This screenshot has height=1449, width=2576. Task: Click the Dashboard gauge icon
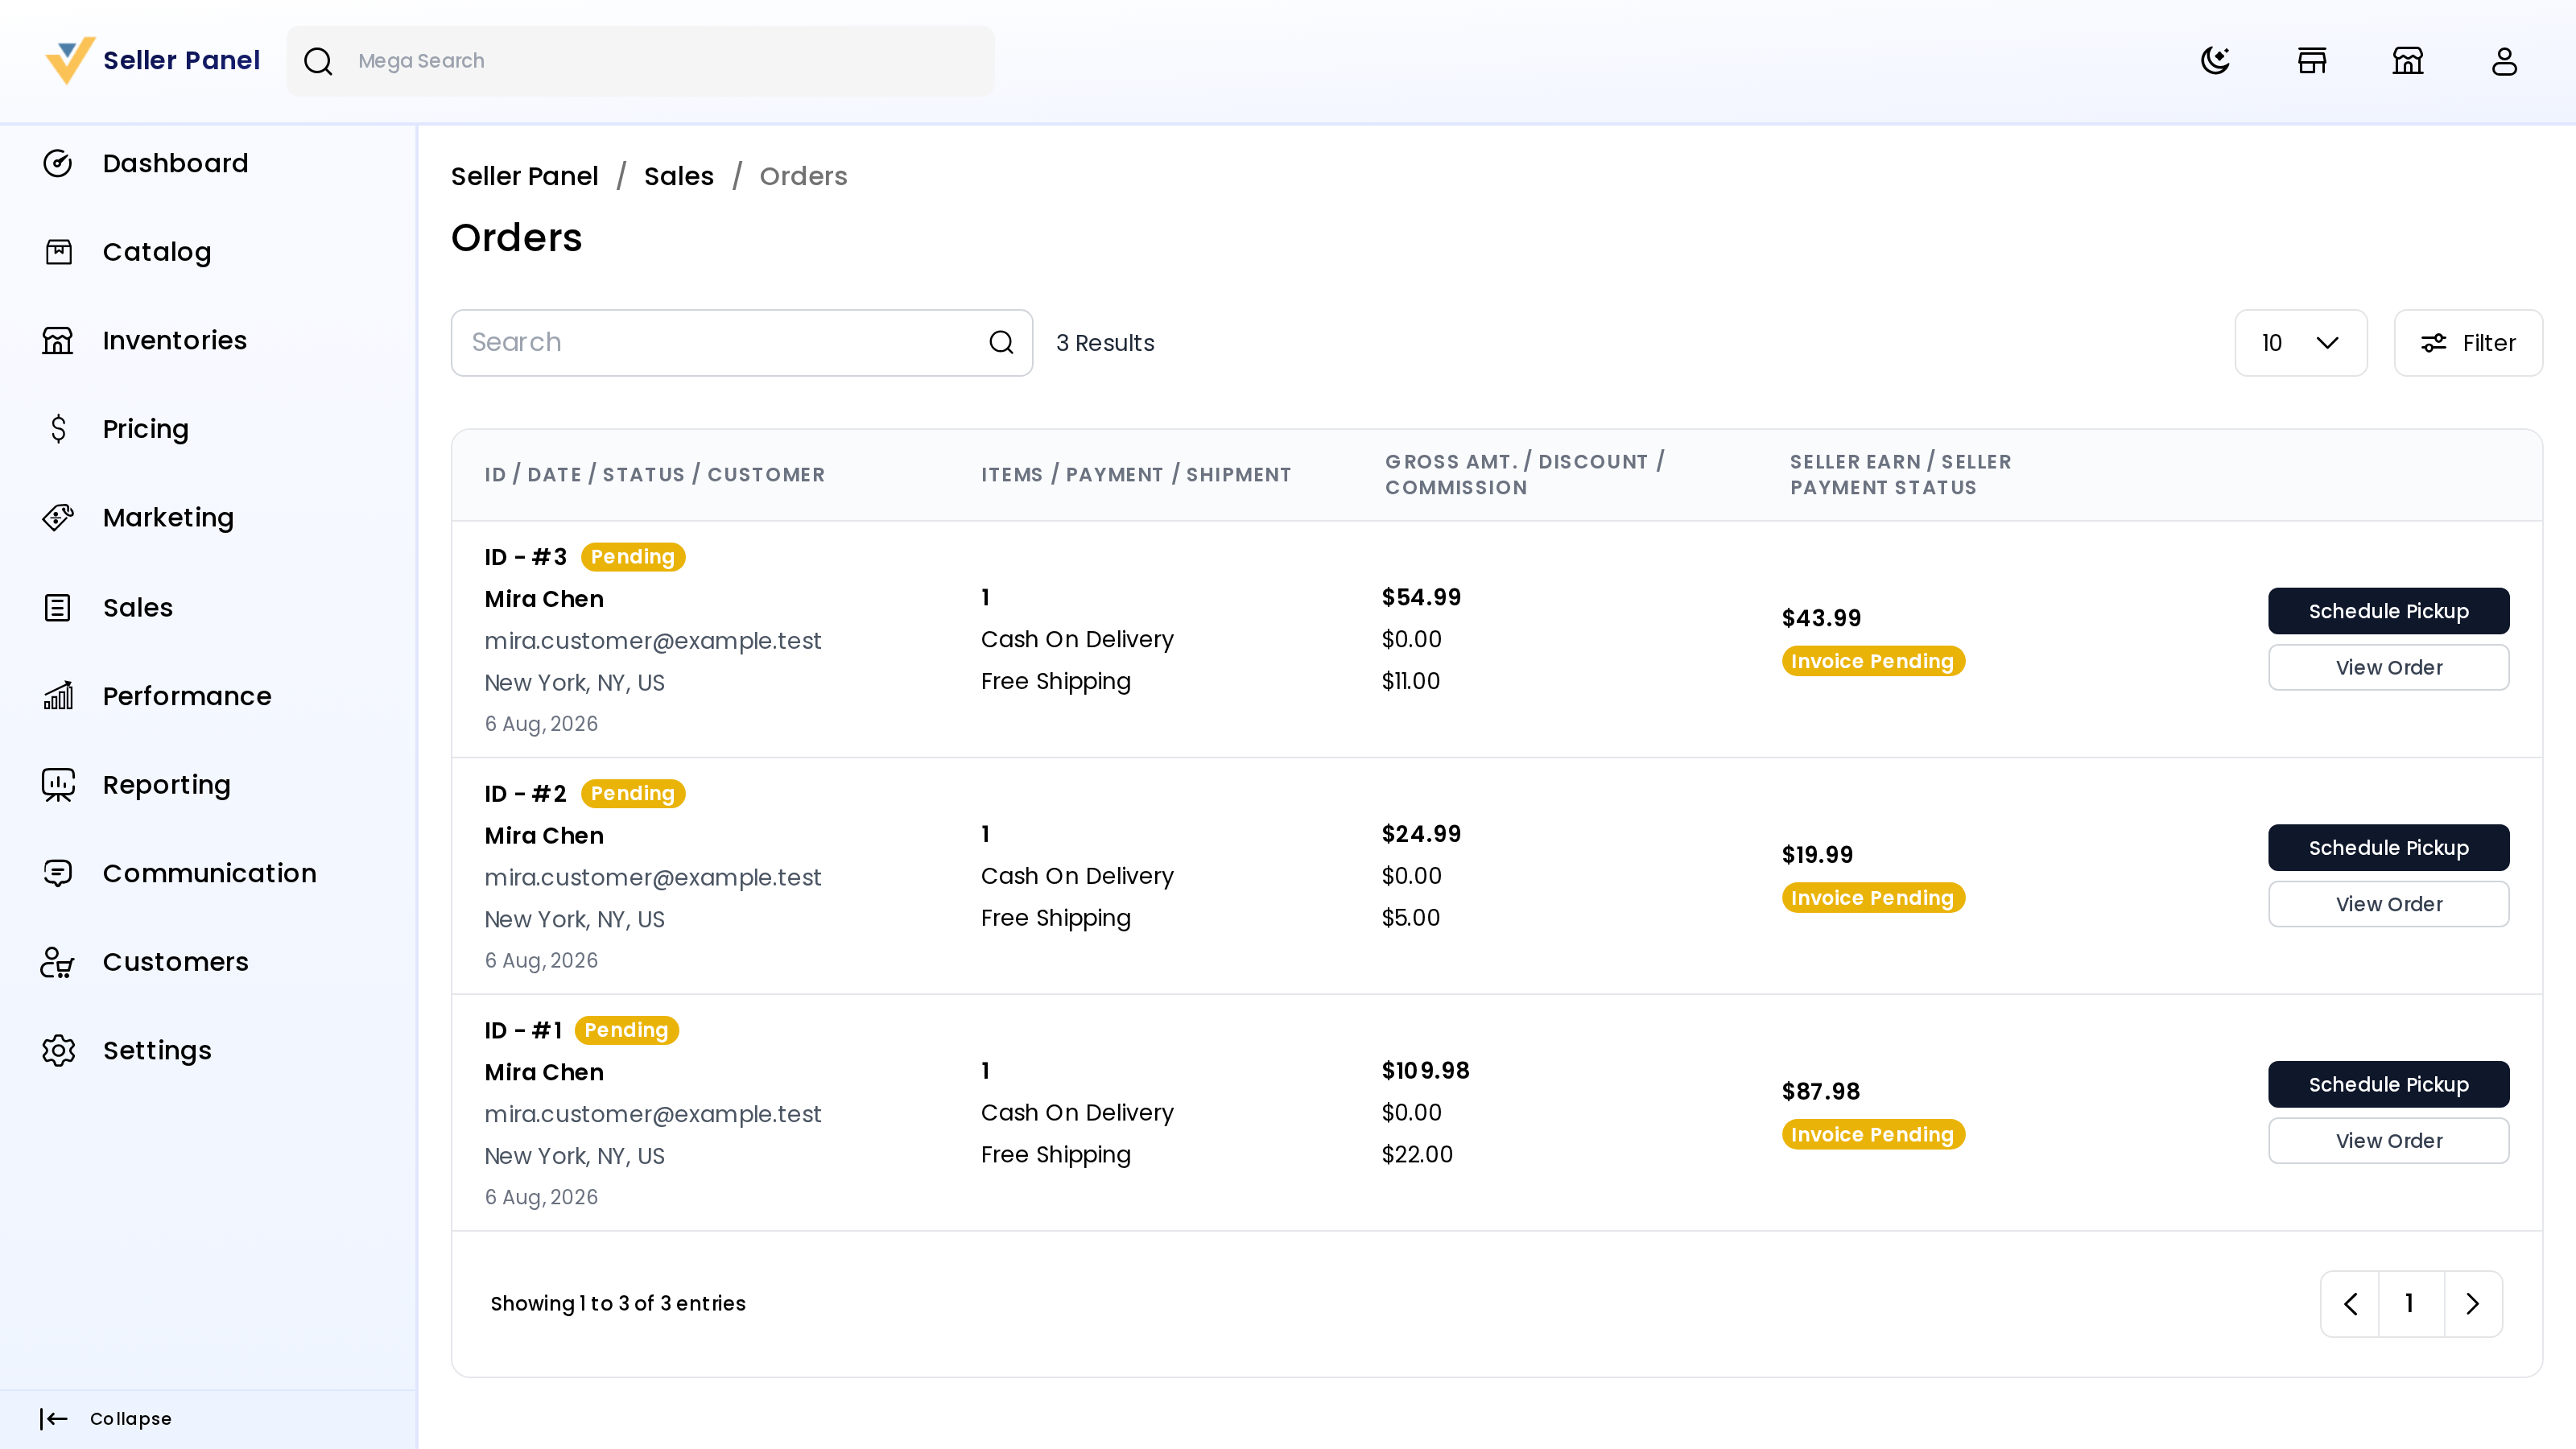(x=58, y=163)
